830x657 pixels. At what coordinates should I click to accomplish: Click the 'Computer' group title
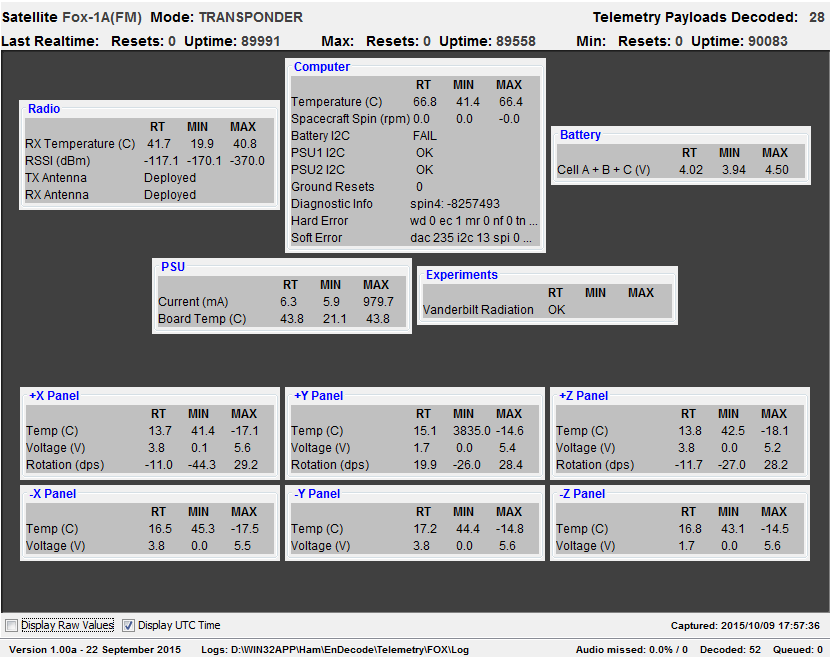pos(322,67)
